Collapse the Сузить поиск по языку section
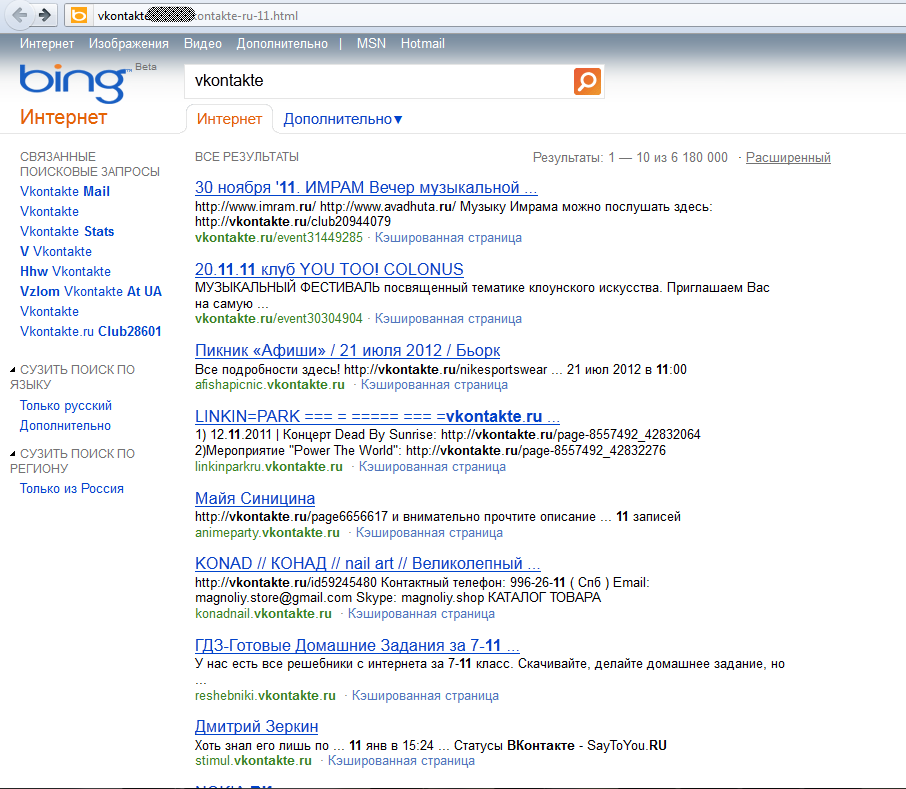906x789 pixels. [x=13, y=370]
